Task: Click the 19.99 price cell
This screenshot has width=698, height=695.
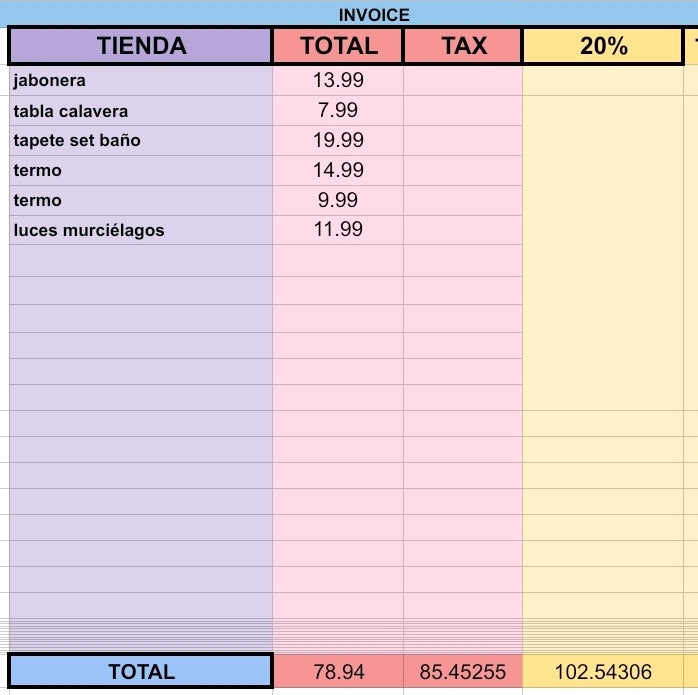Action: [x=338, y=141]
